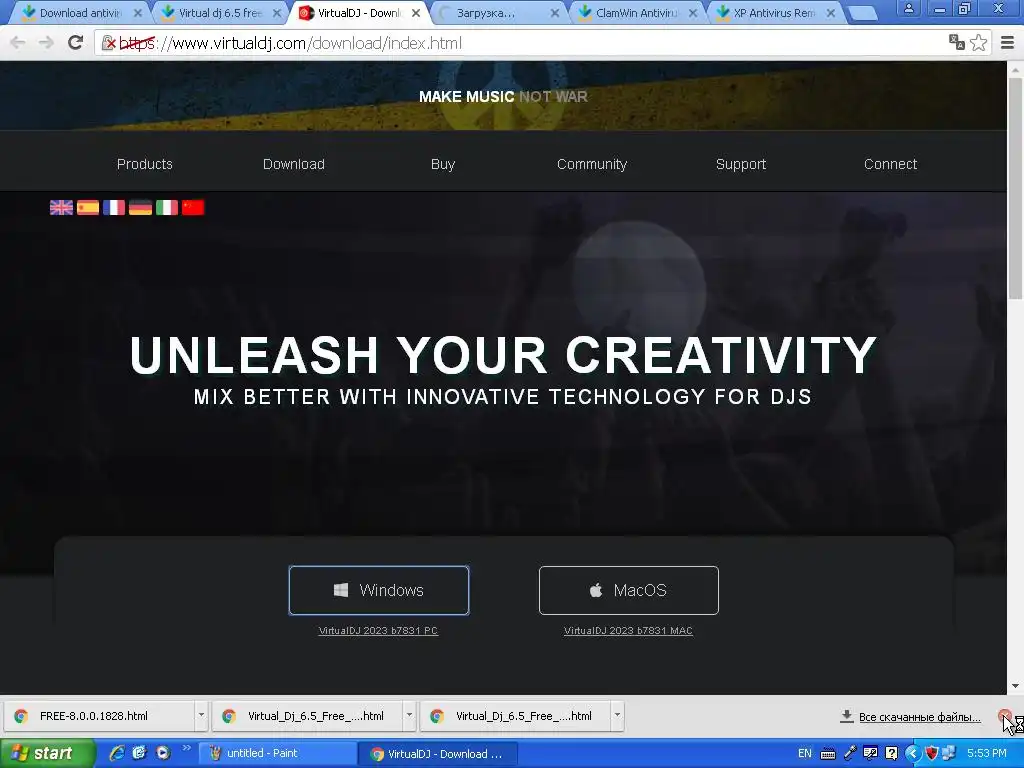Click the question mark help tray icon
1024x768 pixels.
[891, 754]
